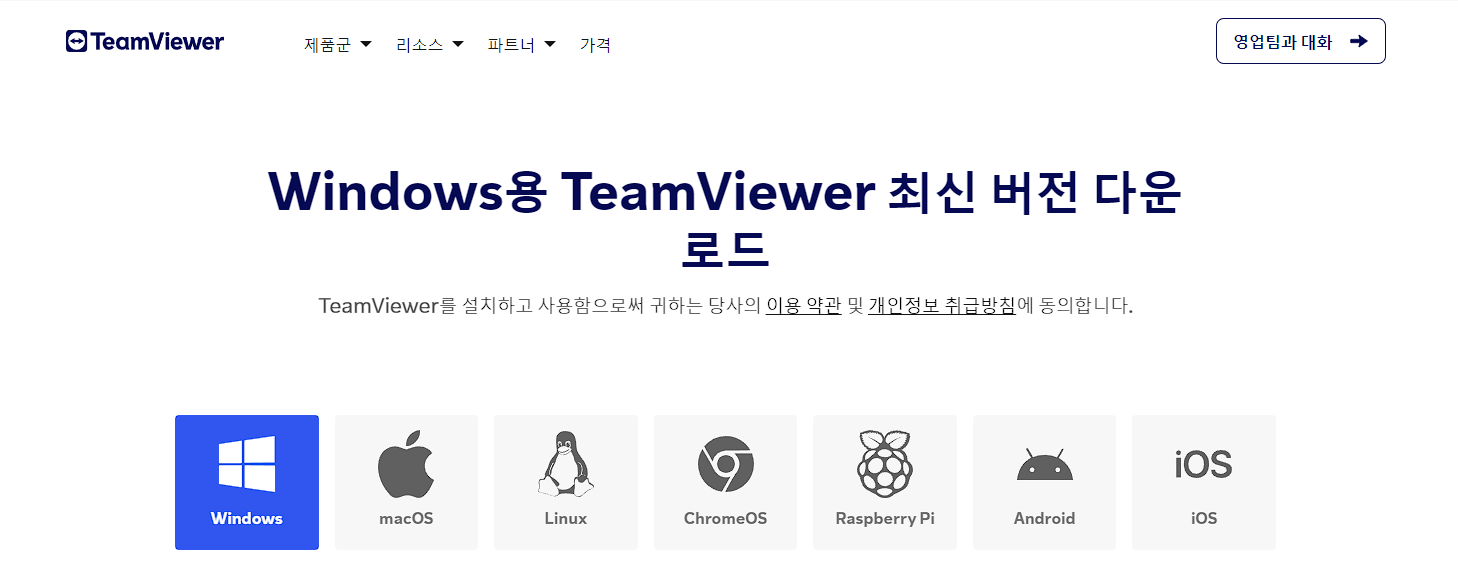
Task: Switch to the macOS download tab
Action: [405, 482]
